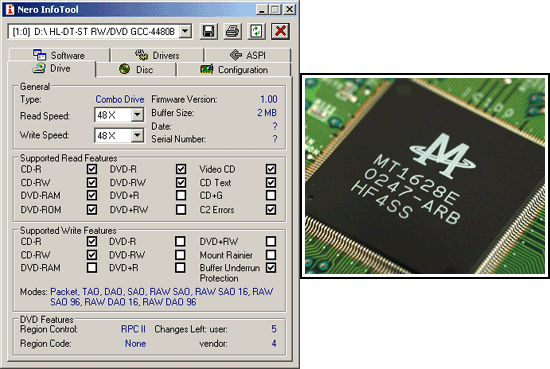This screenshot has height=369, width=550.
Task: Toggle Mount Rainier checkbox
Action: tap(271, 255)
